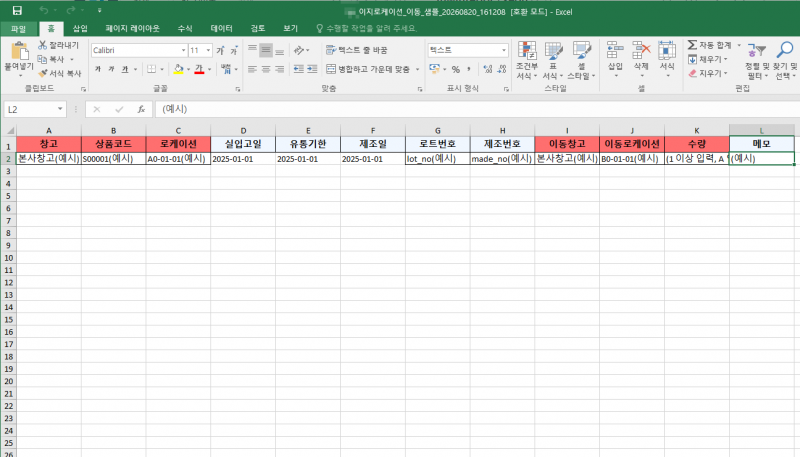Toggle align text right
This screenshot has width=800, height=457.
pos(280,69)
